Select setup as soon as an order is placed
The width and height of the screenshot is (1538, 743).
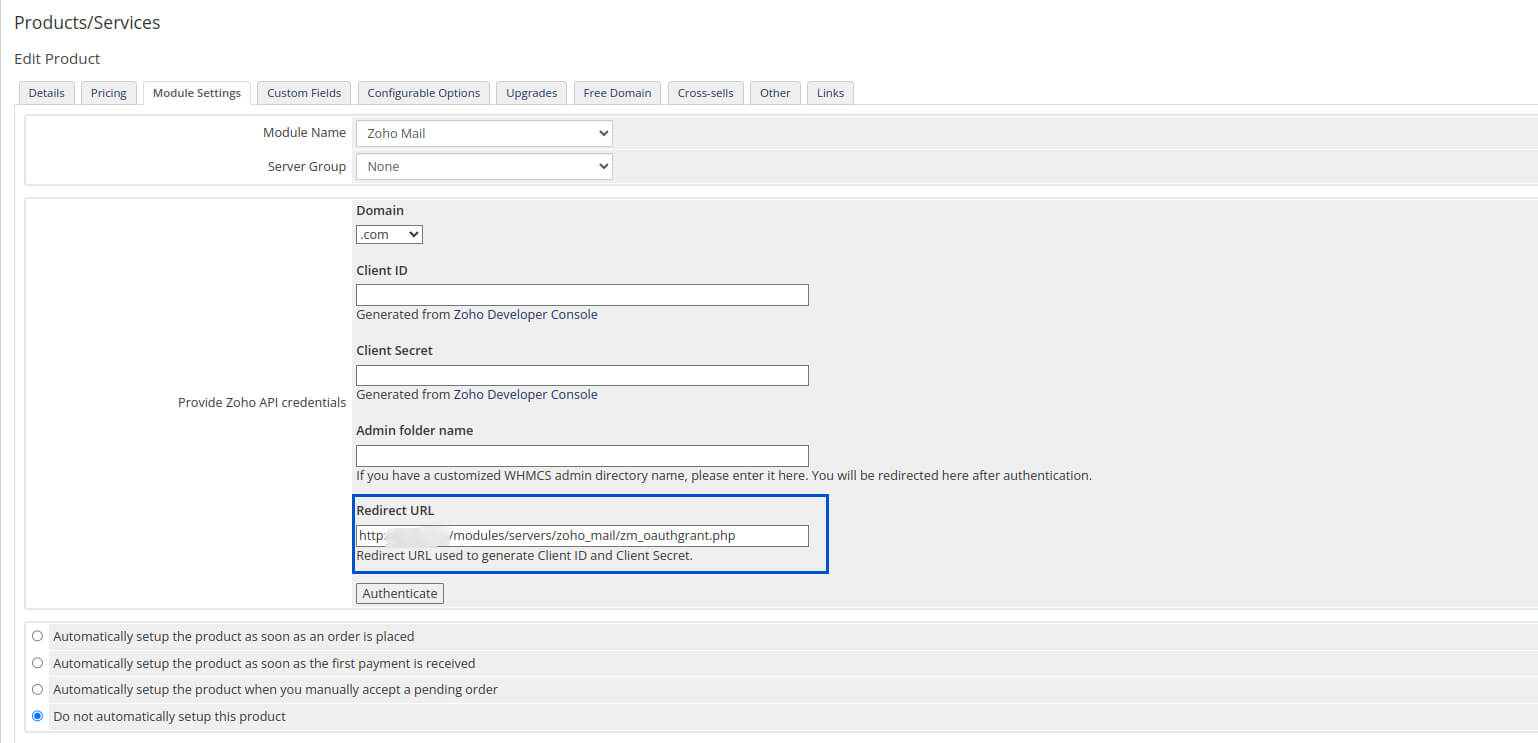coord(37,636)
